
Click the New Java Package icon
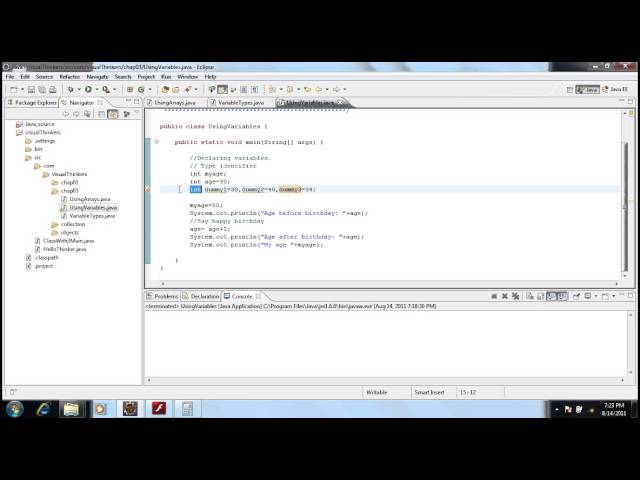[x=130, y=89]
